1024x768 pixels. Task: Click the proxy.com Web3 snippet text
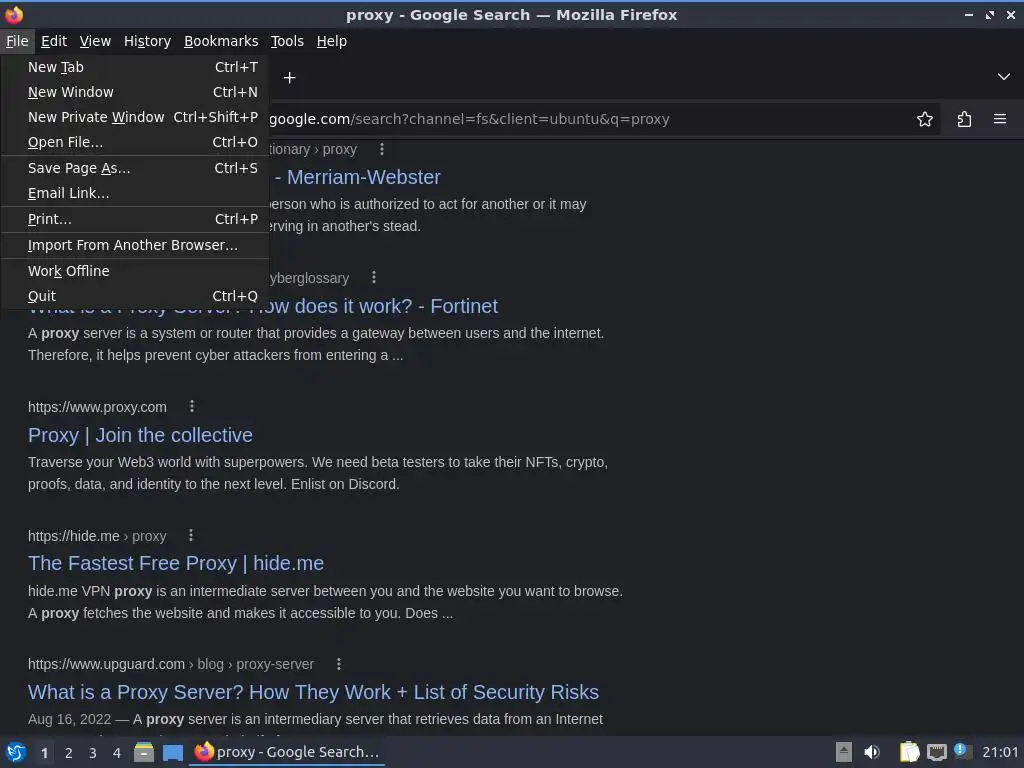click(x=317, y=473)
